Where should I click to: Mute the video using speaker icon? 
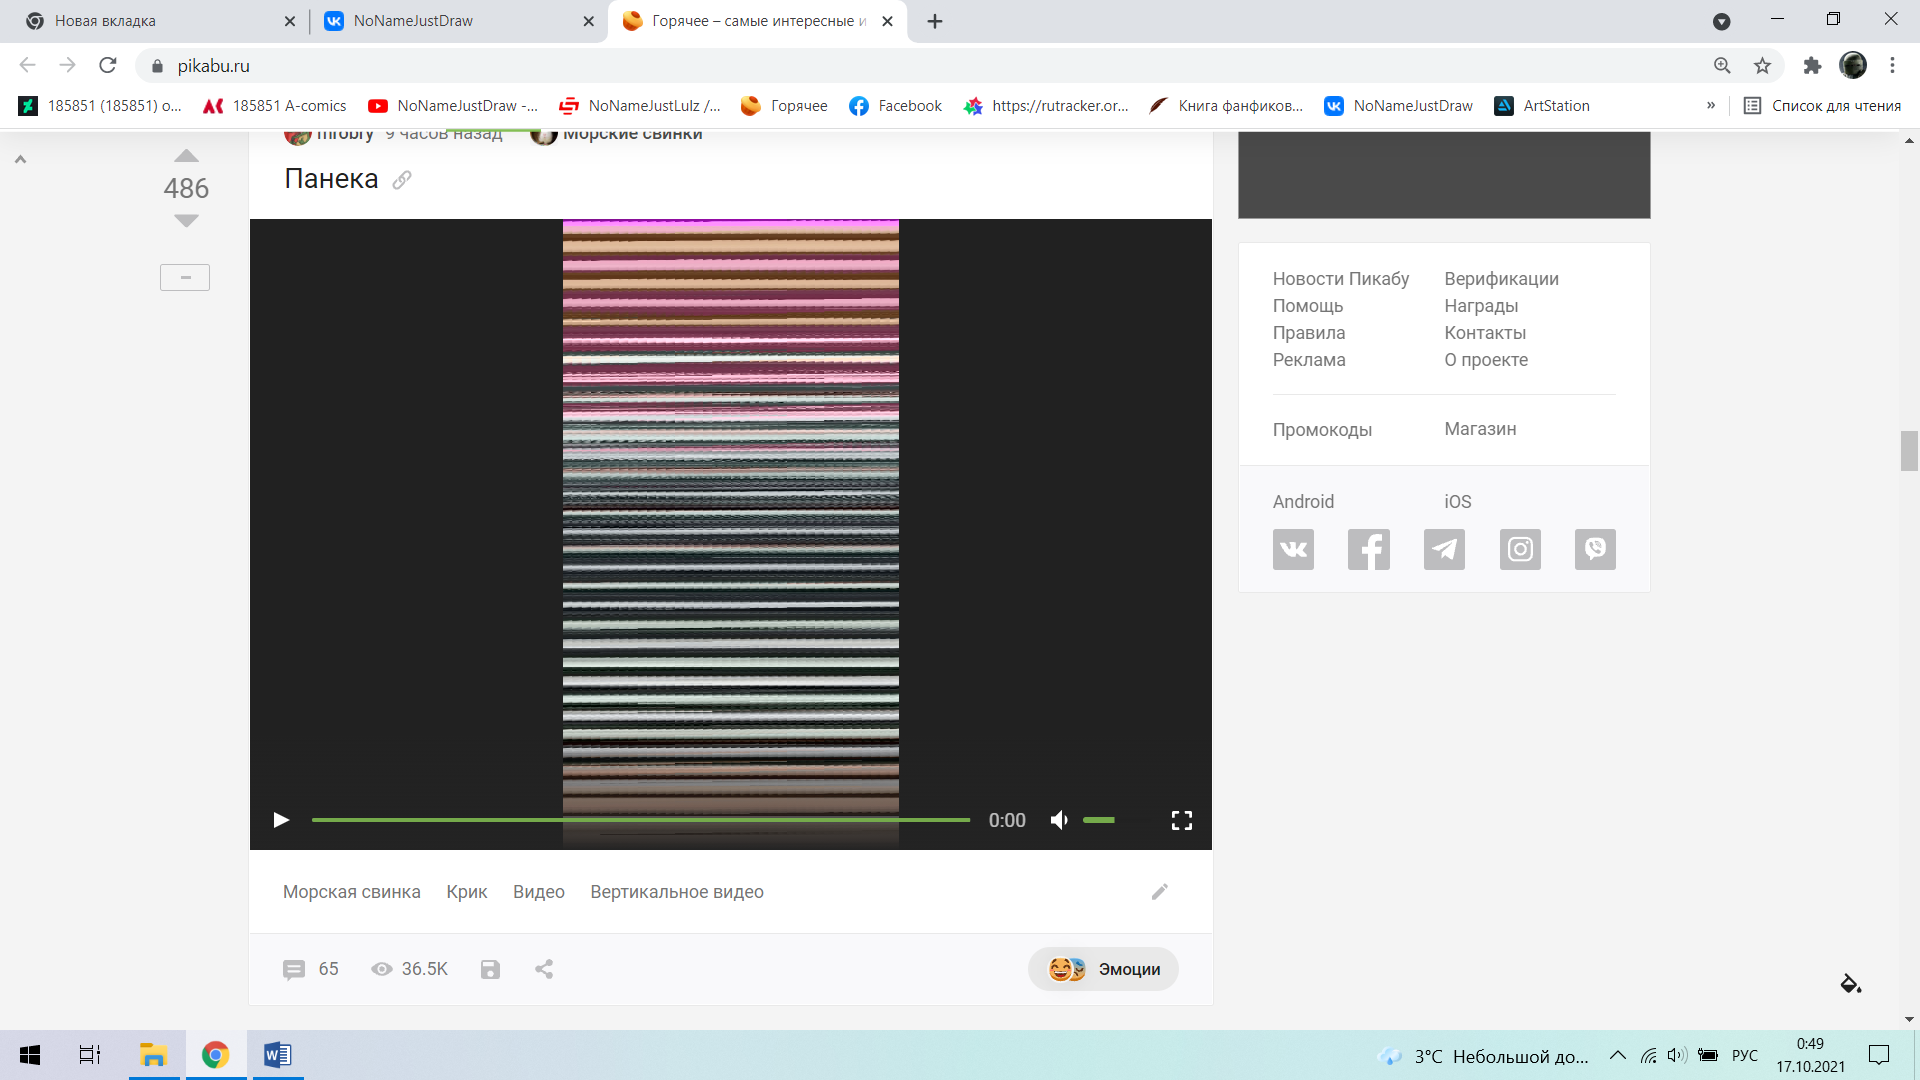point(1059,820)
